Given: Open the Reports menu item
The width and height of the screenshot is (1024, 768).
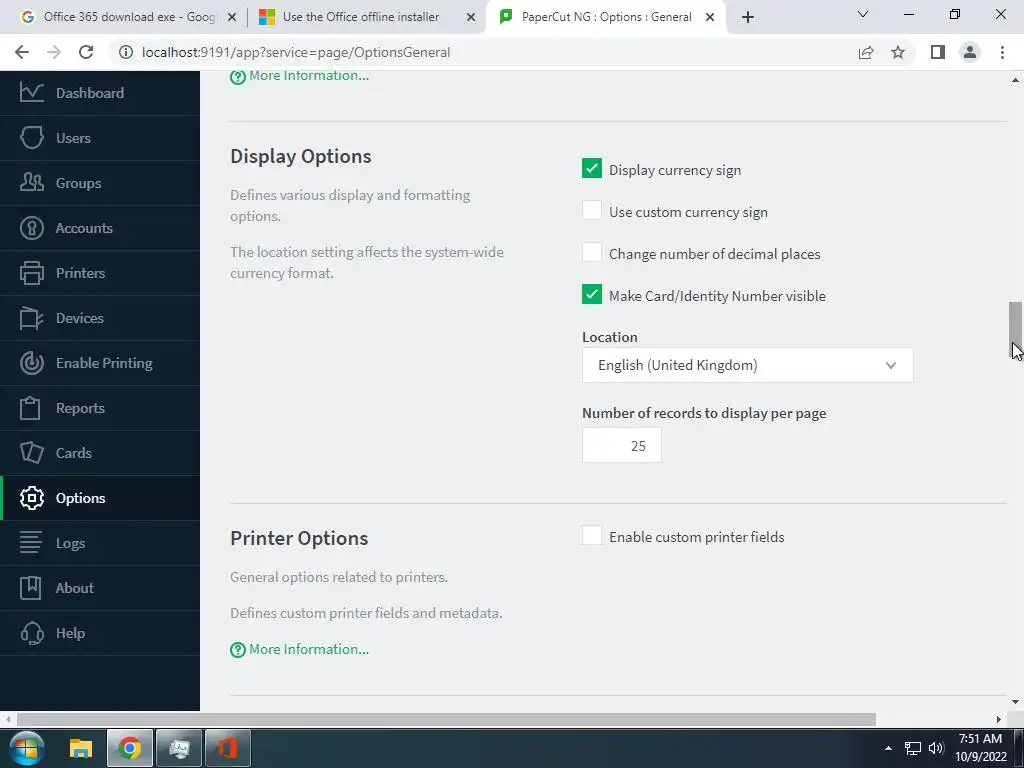Looking at the screenshot, I should coord(100,408).
